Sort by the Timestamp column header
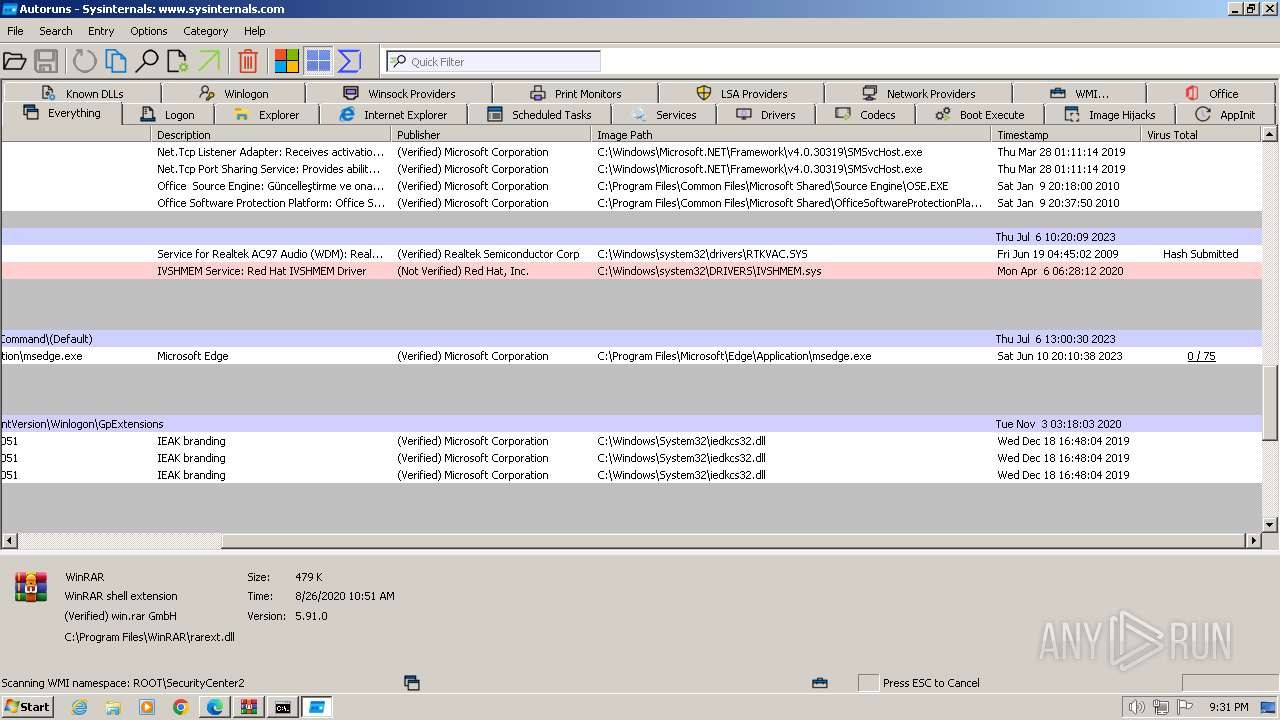The height and width of the screenshot is (720, 1280). click(1066, 134)
